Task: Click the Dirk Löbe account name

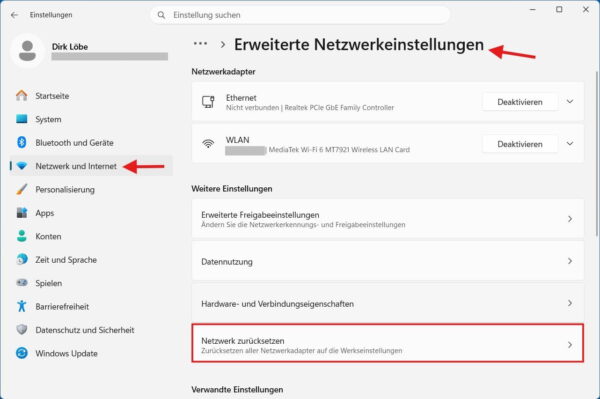Action: (x=70, y=47)
